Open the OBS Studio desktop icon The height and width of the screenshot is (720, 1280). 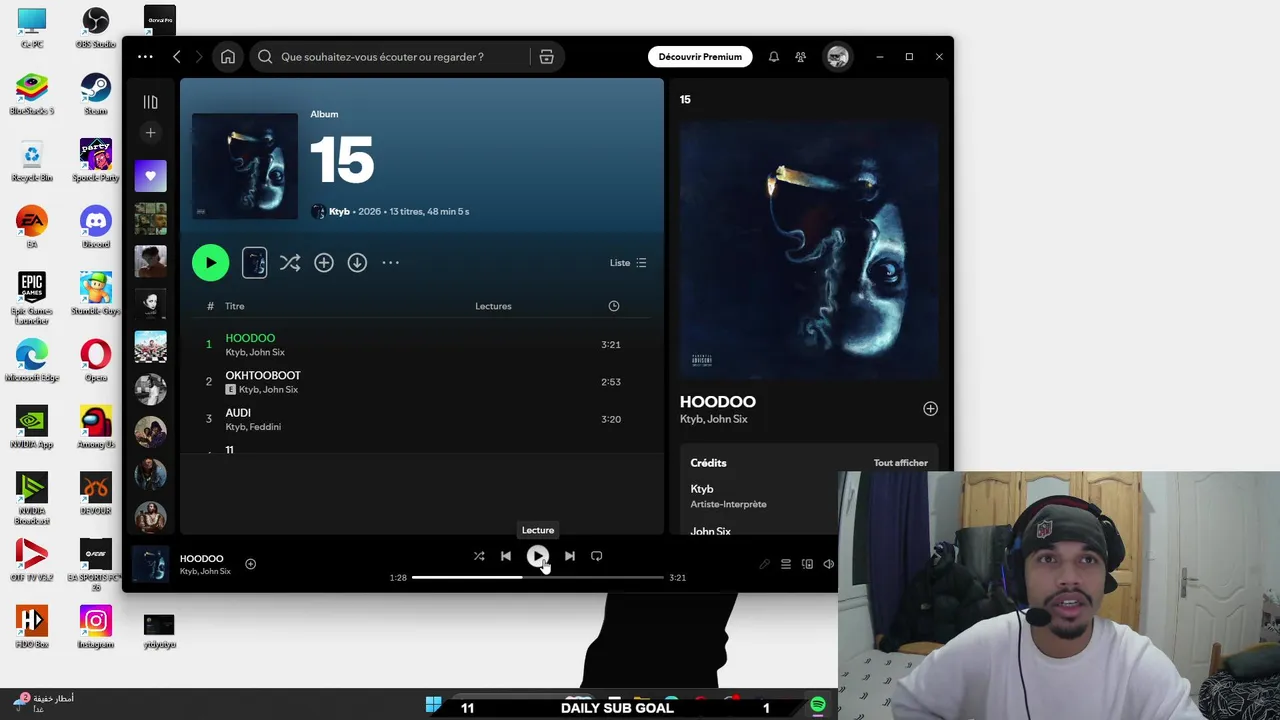[x=96, y=27]
